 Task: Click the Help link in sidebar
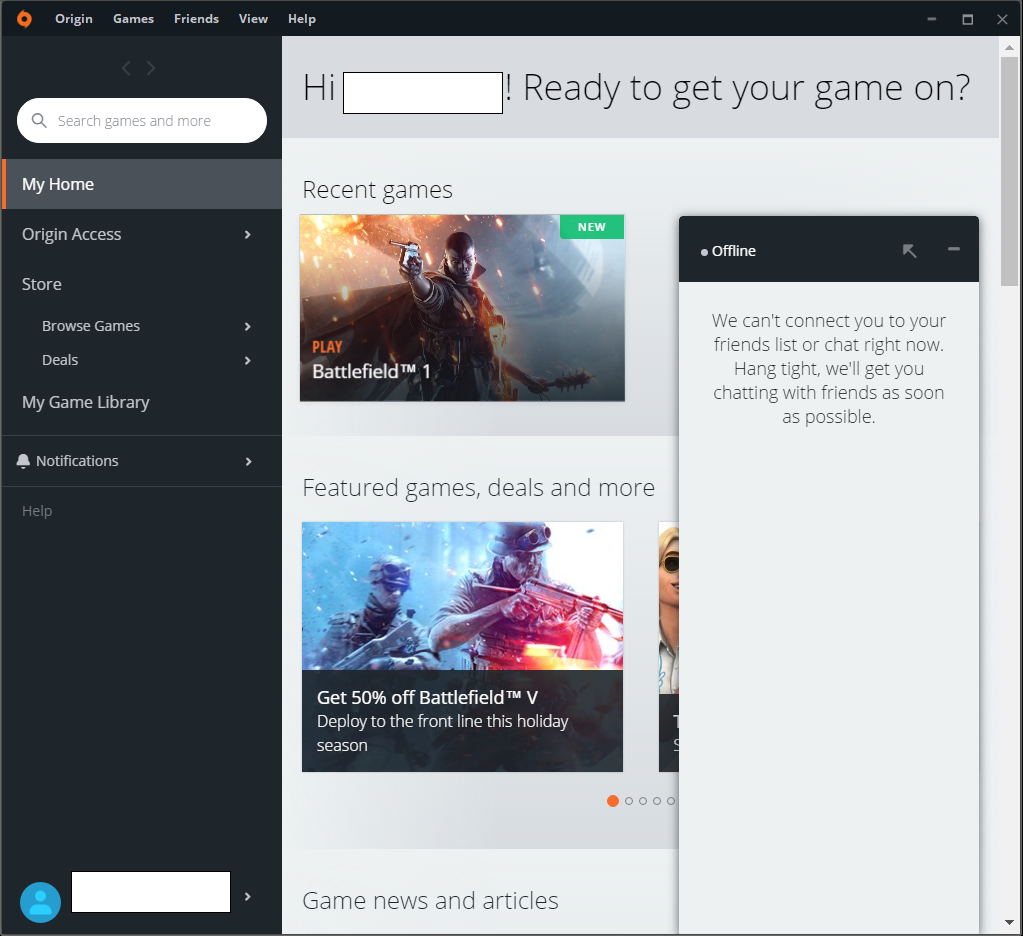[x=37, y=511]
